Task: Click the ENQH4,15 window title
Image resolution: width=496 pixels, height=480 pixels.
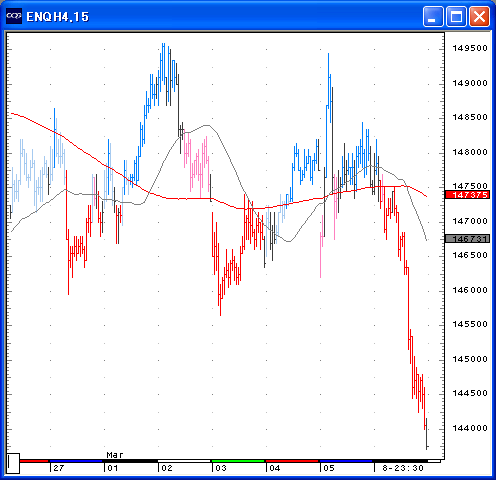Action: point(58,17)
